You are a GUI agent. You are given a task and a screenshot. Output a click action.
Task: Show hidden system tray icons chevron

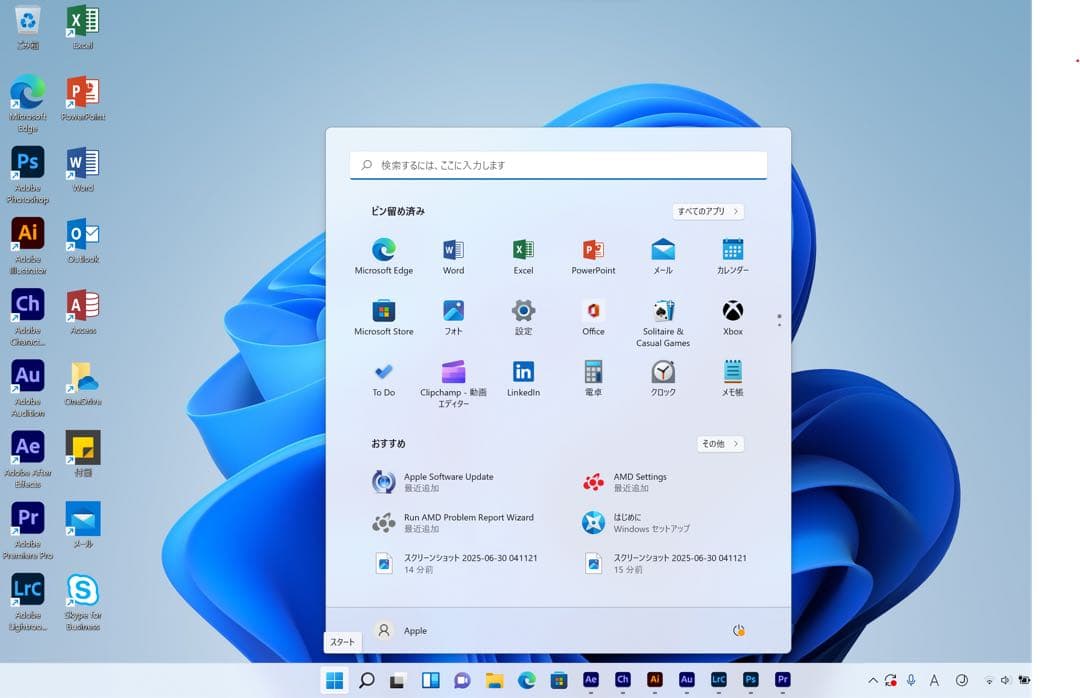pos(872,680)
